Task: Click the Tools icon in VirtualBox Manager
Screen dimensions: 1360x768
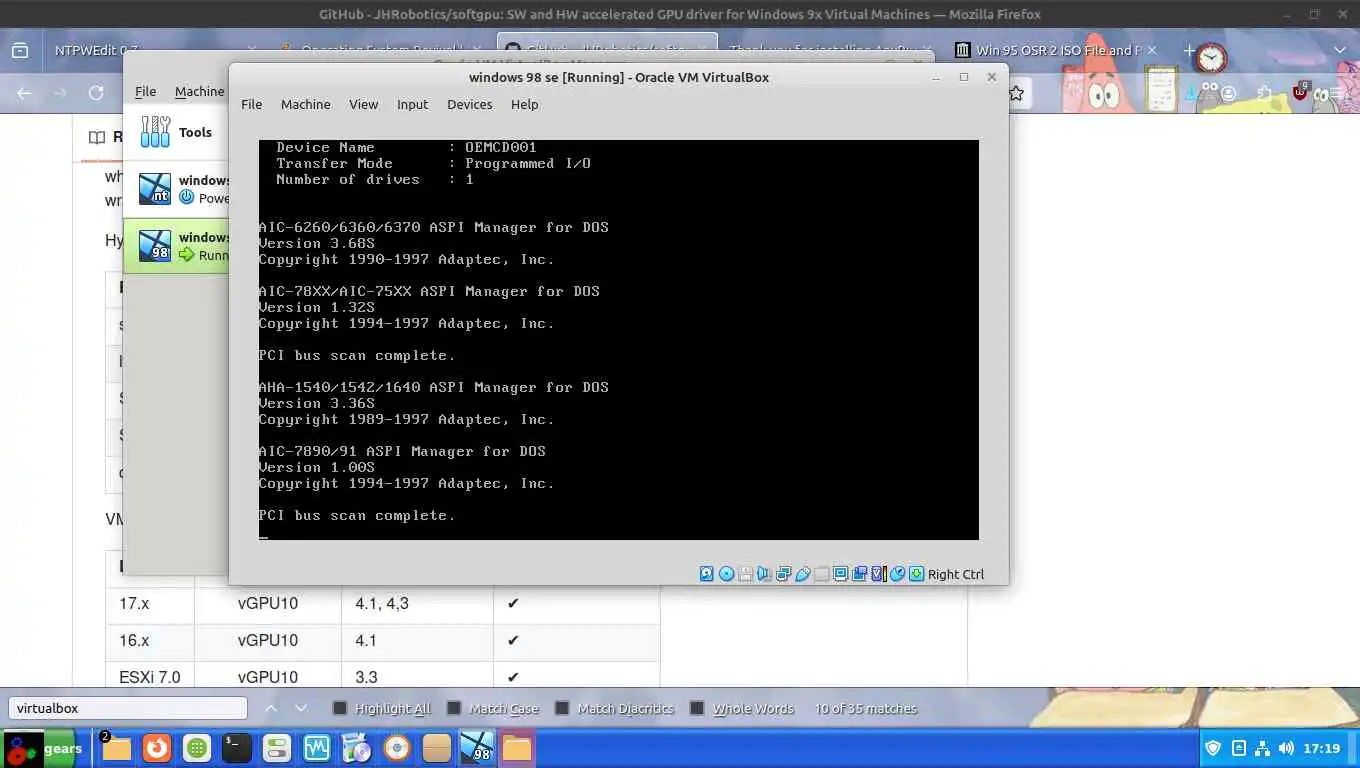Action: (155, 132)
